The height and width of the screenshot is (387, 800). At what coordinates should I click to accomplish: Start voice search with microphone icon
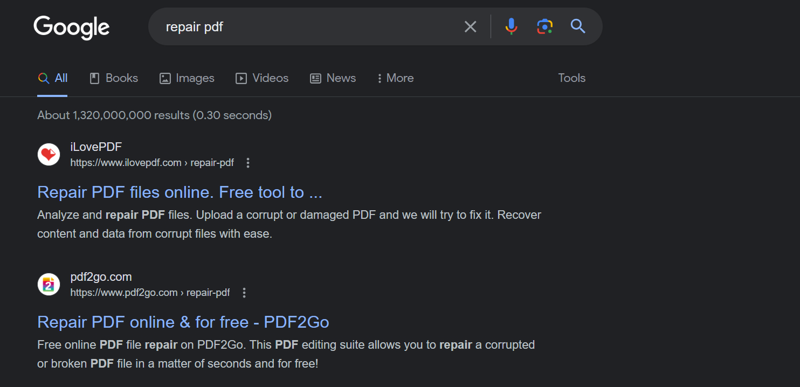pyautogui.click(x=511, y=27)
